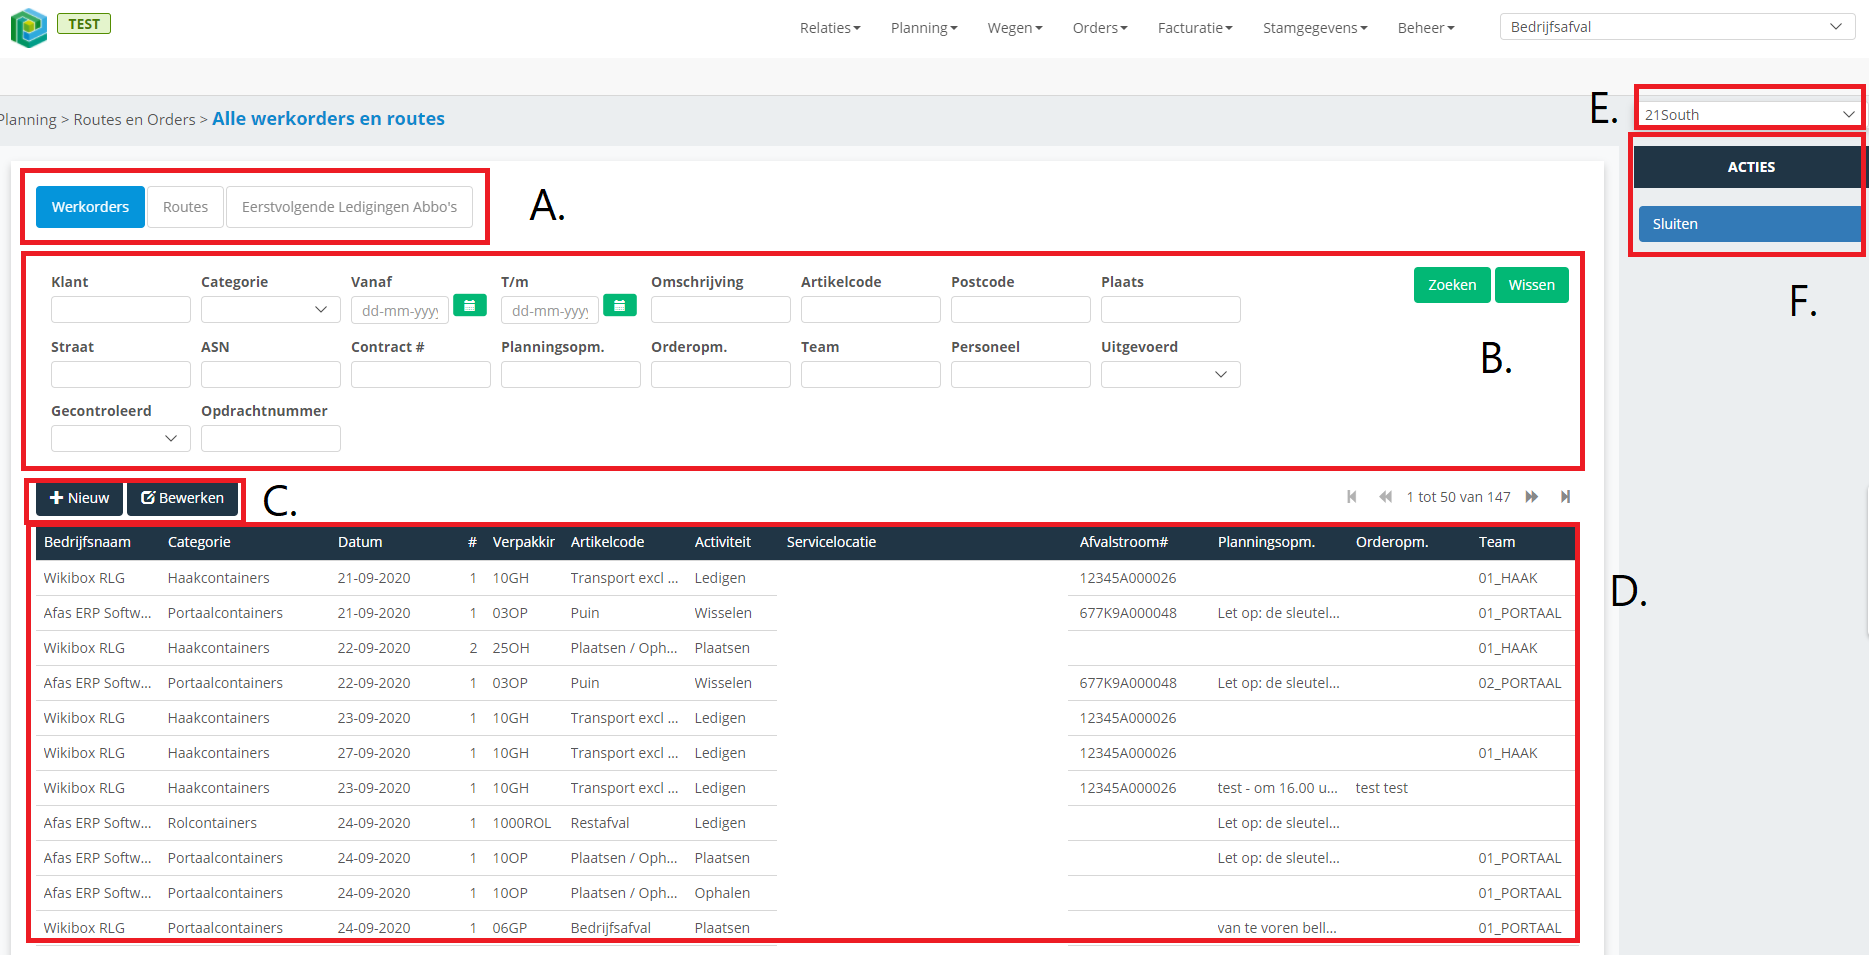Screen dimensions: 1869x959
Task: Focus the Opdrachtnummer input field
Action: pyautogui.click(x=270, y=438)
